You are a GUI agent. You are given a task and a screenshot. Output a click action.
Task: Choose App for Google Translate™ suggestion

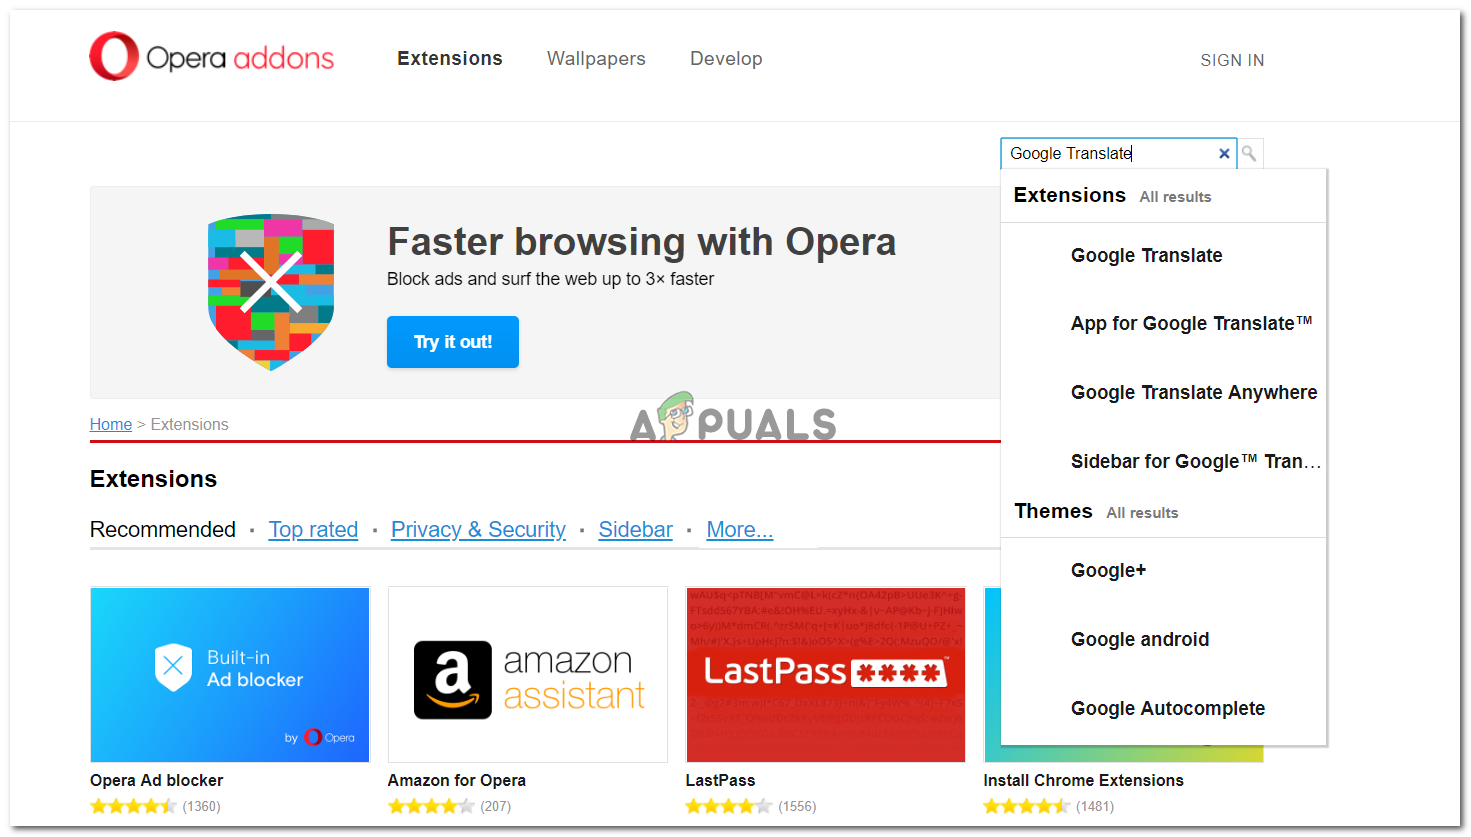click(1191, 323)
